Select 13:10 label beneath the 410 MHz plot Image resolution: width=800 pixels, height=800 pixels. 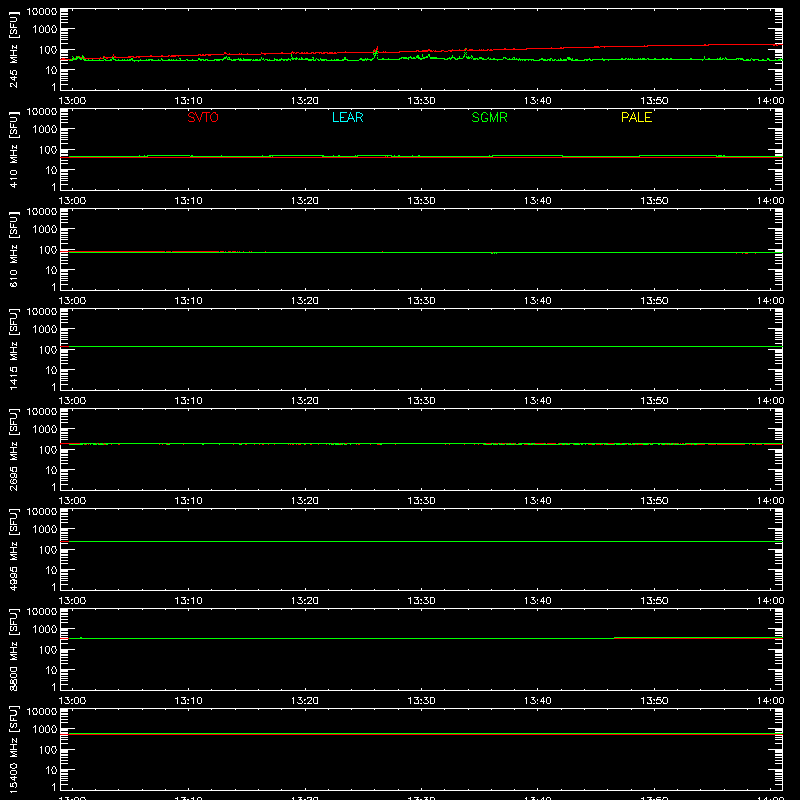[188, 201]
